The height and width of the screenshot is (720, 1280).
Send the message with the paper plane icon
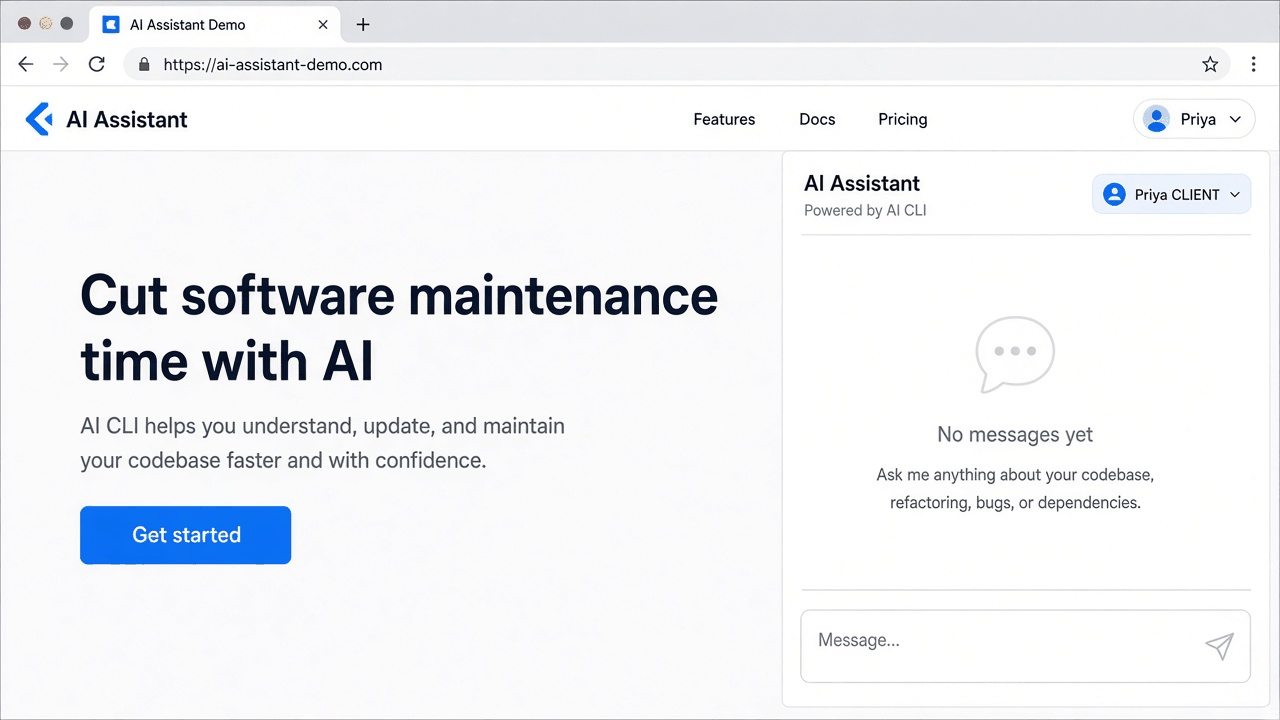(x=1219, y=646)
